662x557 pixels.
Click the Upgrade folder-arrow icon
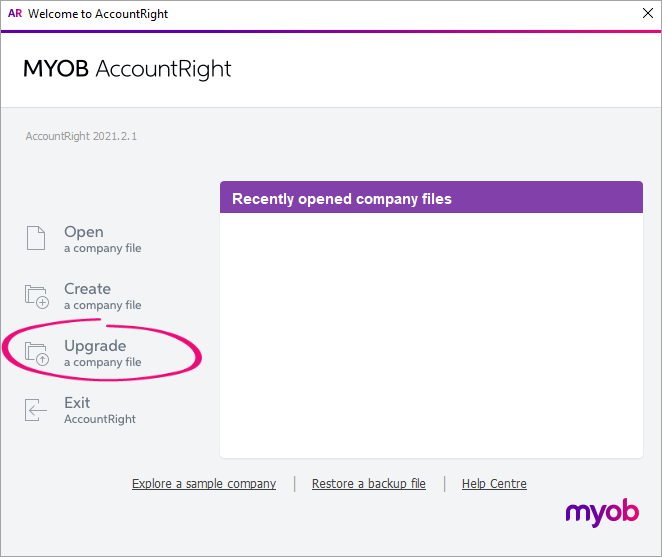pos(37,353)
